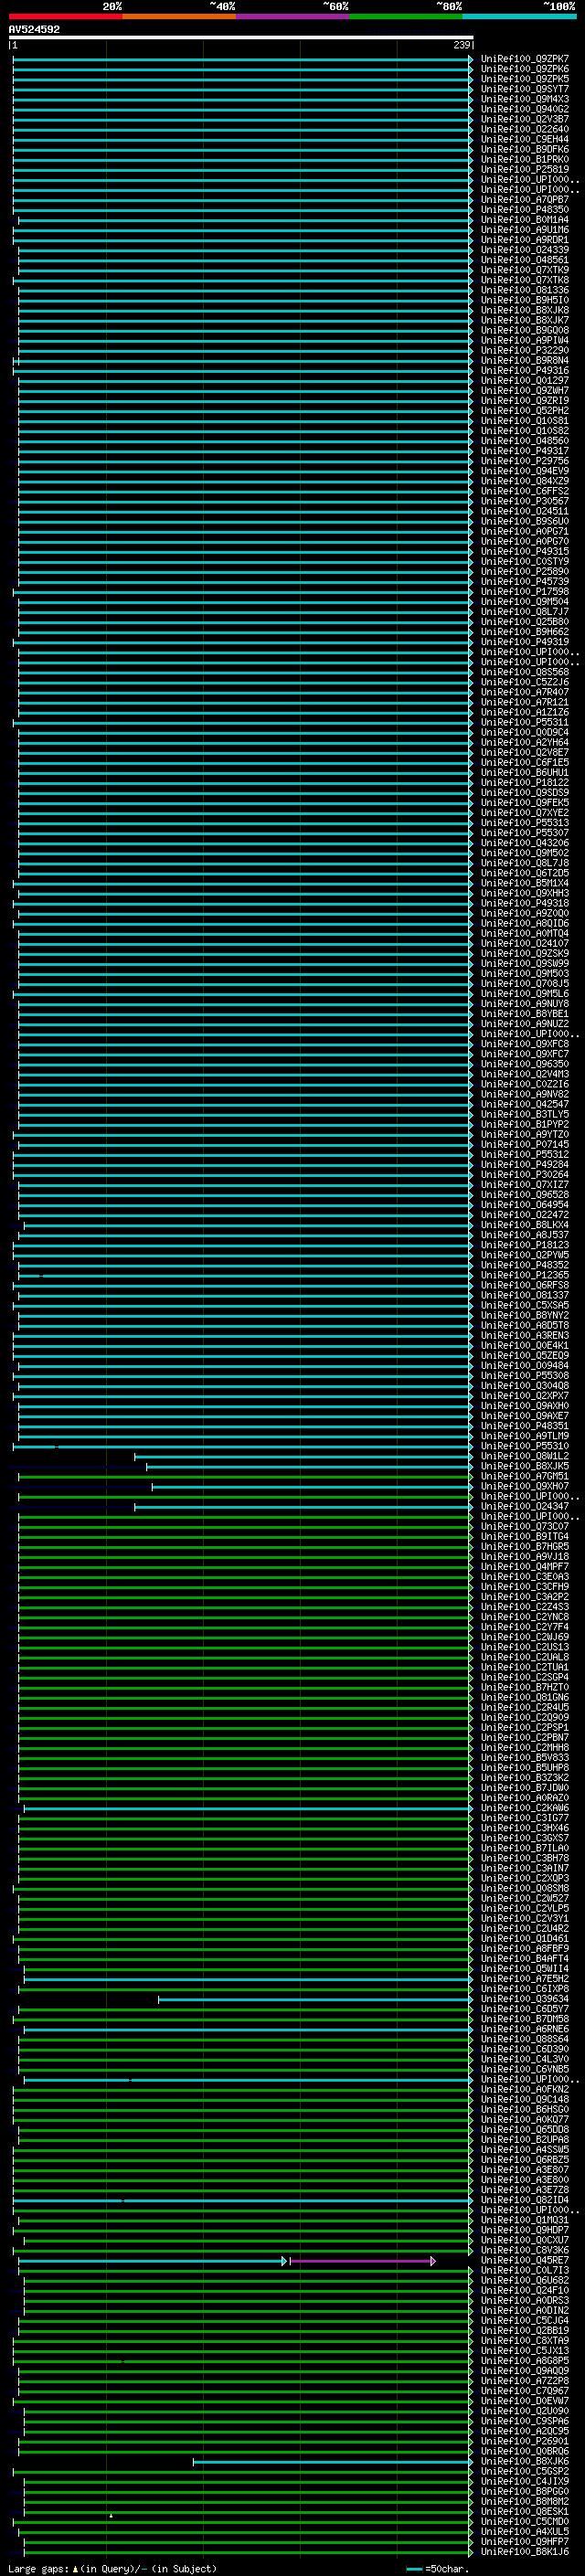The height and width of the screenshot is (2576, 585).
Task: Open hit UniRef100_Q6U682
Action: [x=525, y=2280]
